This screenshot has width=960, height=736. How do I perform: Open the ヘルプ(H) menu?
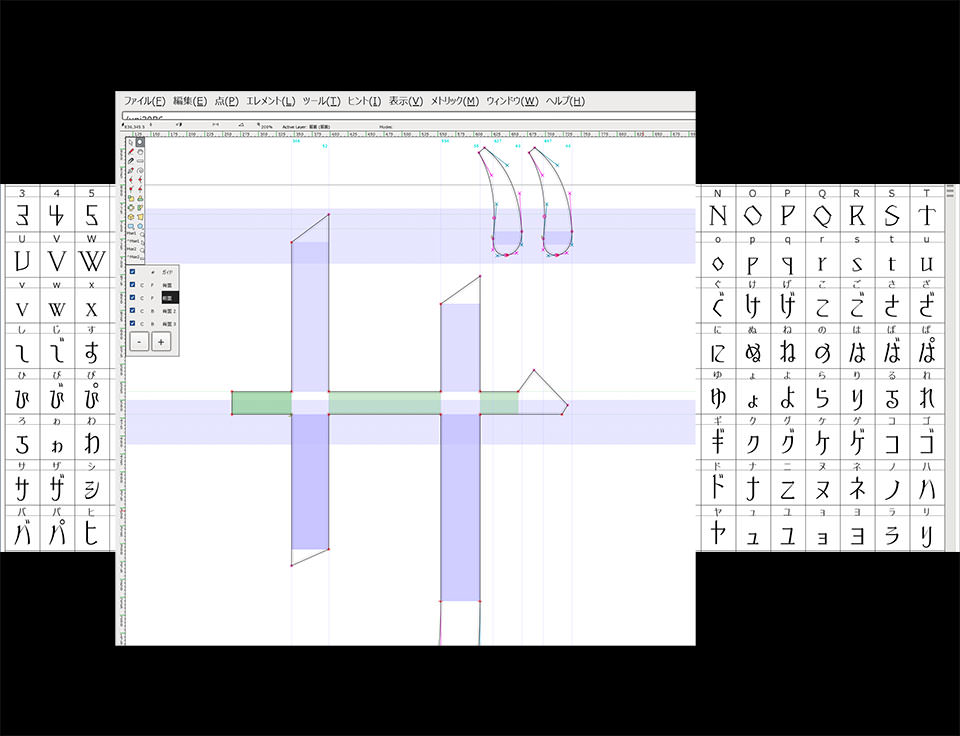(564, 101)
